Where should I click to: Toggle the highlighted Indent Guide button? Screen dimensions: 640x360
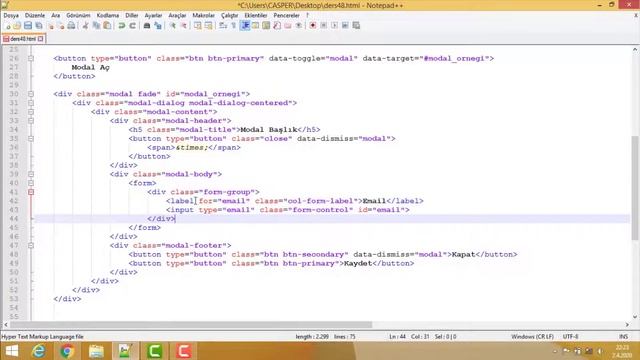tap(245, 26)
